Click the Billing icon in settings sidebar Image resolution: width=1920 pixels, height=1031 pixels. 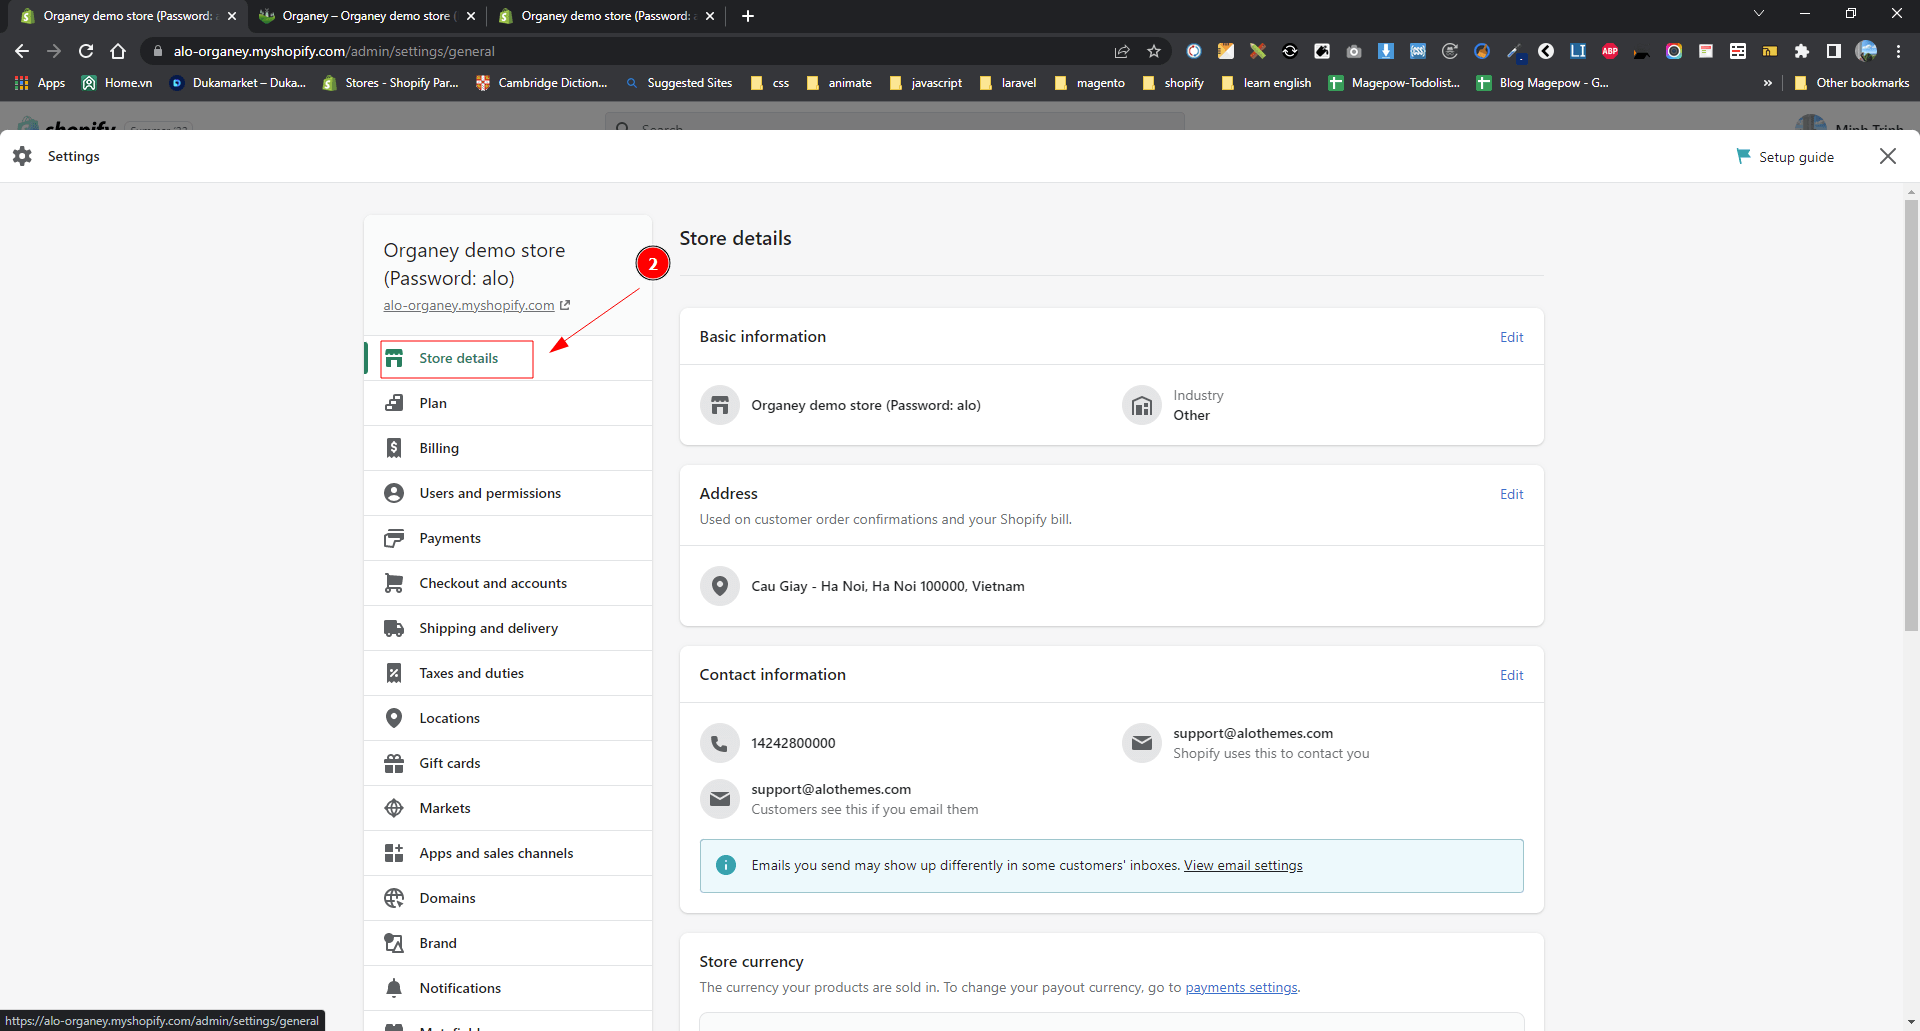(394, 448)
